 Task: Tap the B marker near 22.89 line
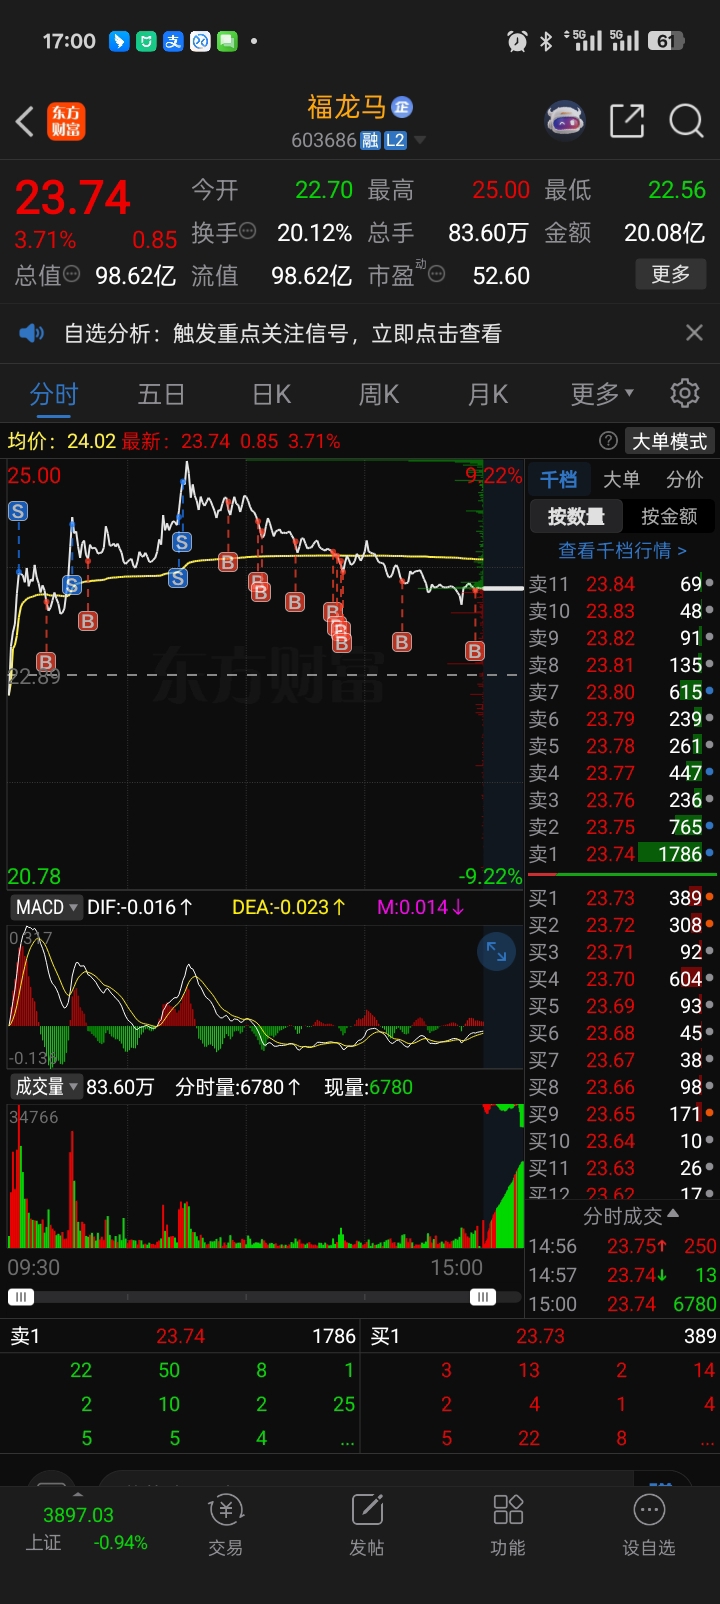point(46,662)
